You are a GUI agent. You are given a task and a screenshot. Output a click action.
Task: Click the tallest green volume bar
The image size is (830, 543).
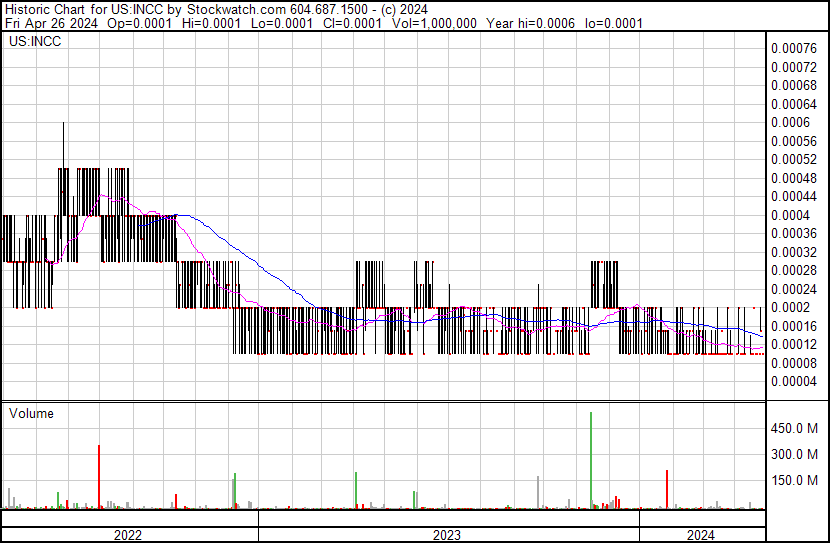pyautogui.click(x=591, y=460)
